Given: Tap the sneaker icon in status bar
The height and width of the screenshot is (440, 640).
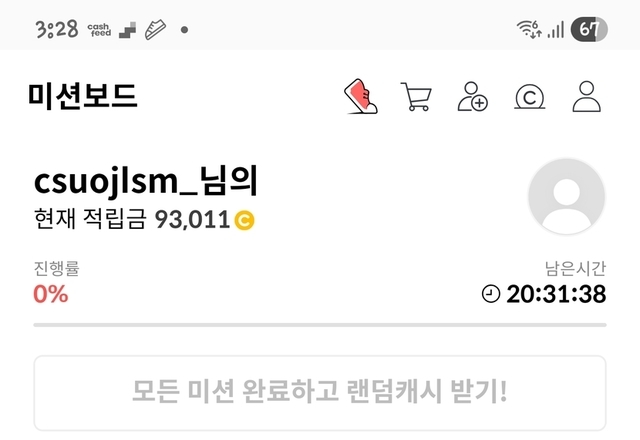Looking at the screenshot, I should 155,30.
